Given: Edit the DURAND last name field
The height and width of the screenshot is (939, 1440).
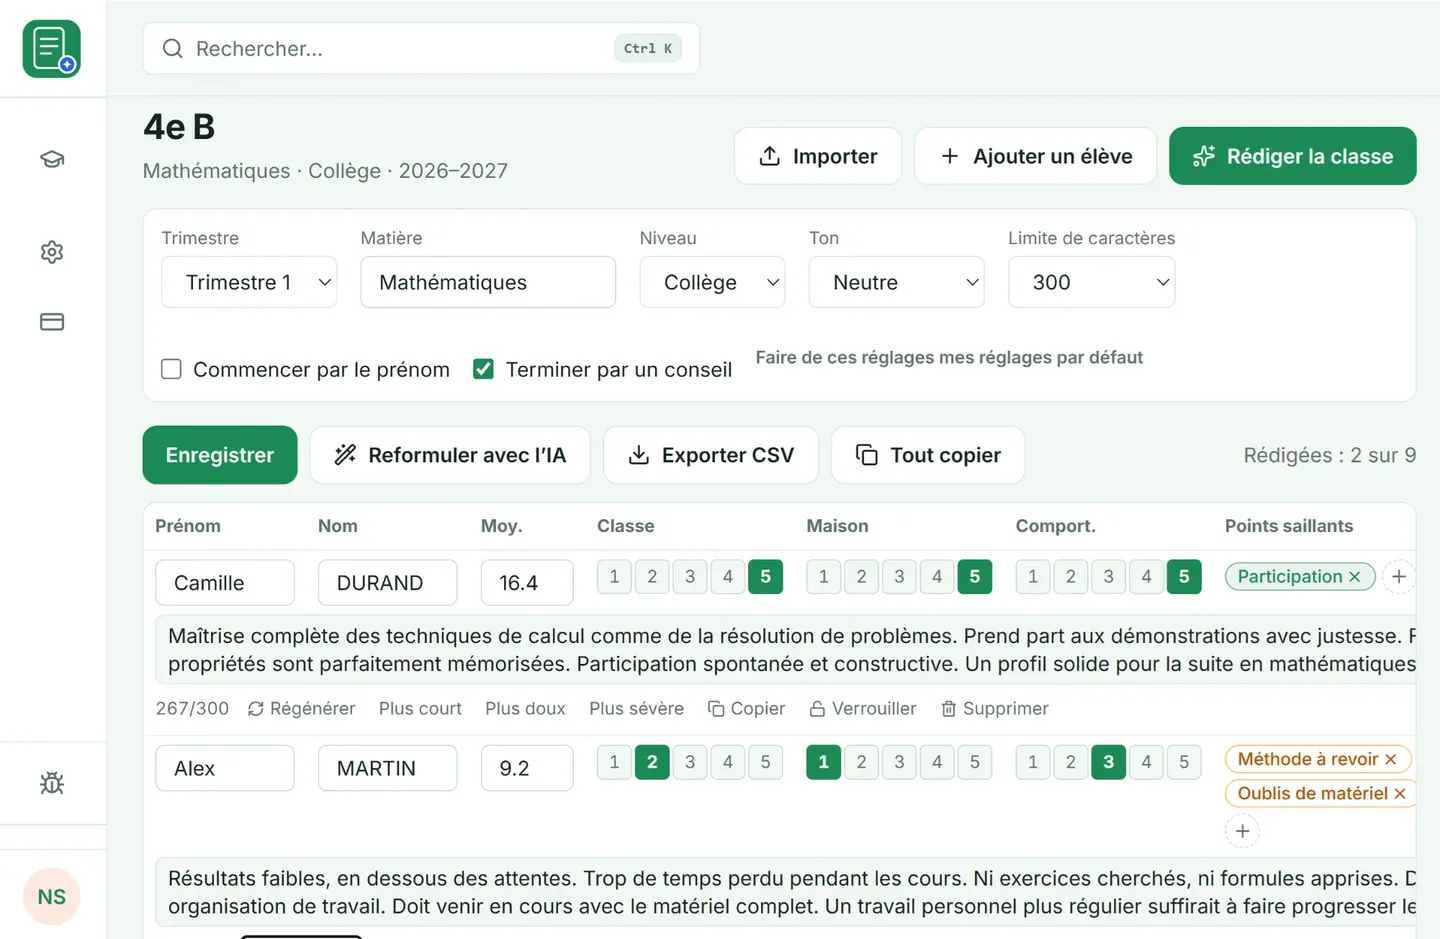Looking at the screenshot, I should (x=388, y=583).
